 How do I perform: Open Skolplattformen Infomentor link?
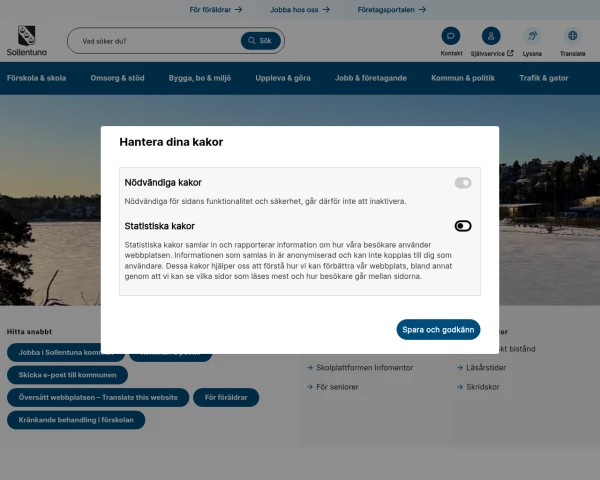click(x=360, y=367)
